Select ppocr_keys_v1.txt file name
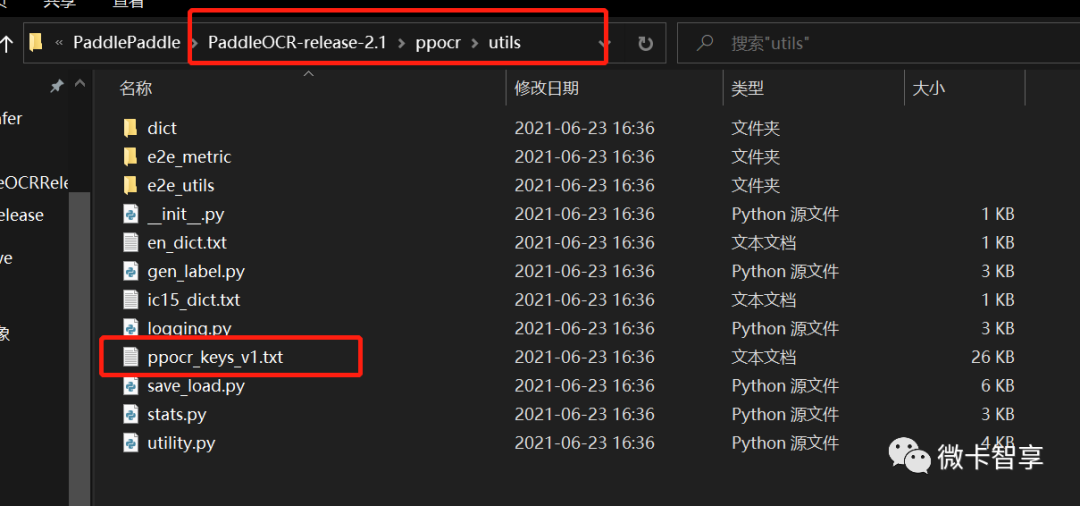Image resolution: width=1080 pixels, height=506 pixels. (215, 357)
